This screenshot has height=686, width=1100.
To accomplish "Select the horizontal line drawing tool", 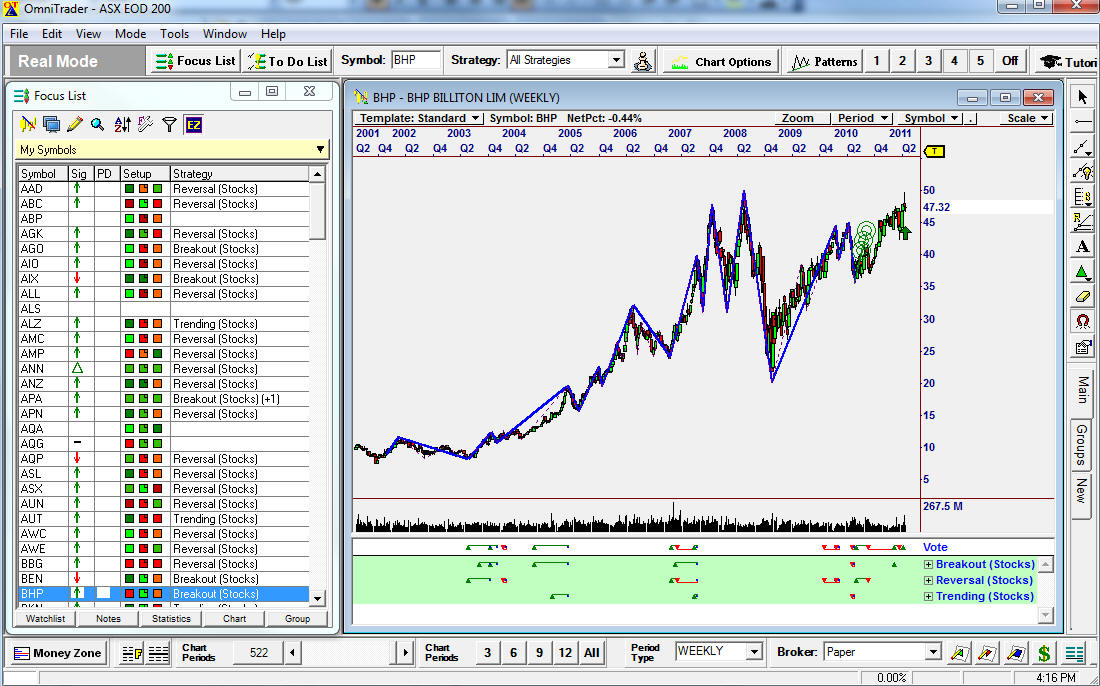I will (1082, 122).
